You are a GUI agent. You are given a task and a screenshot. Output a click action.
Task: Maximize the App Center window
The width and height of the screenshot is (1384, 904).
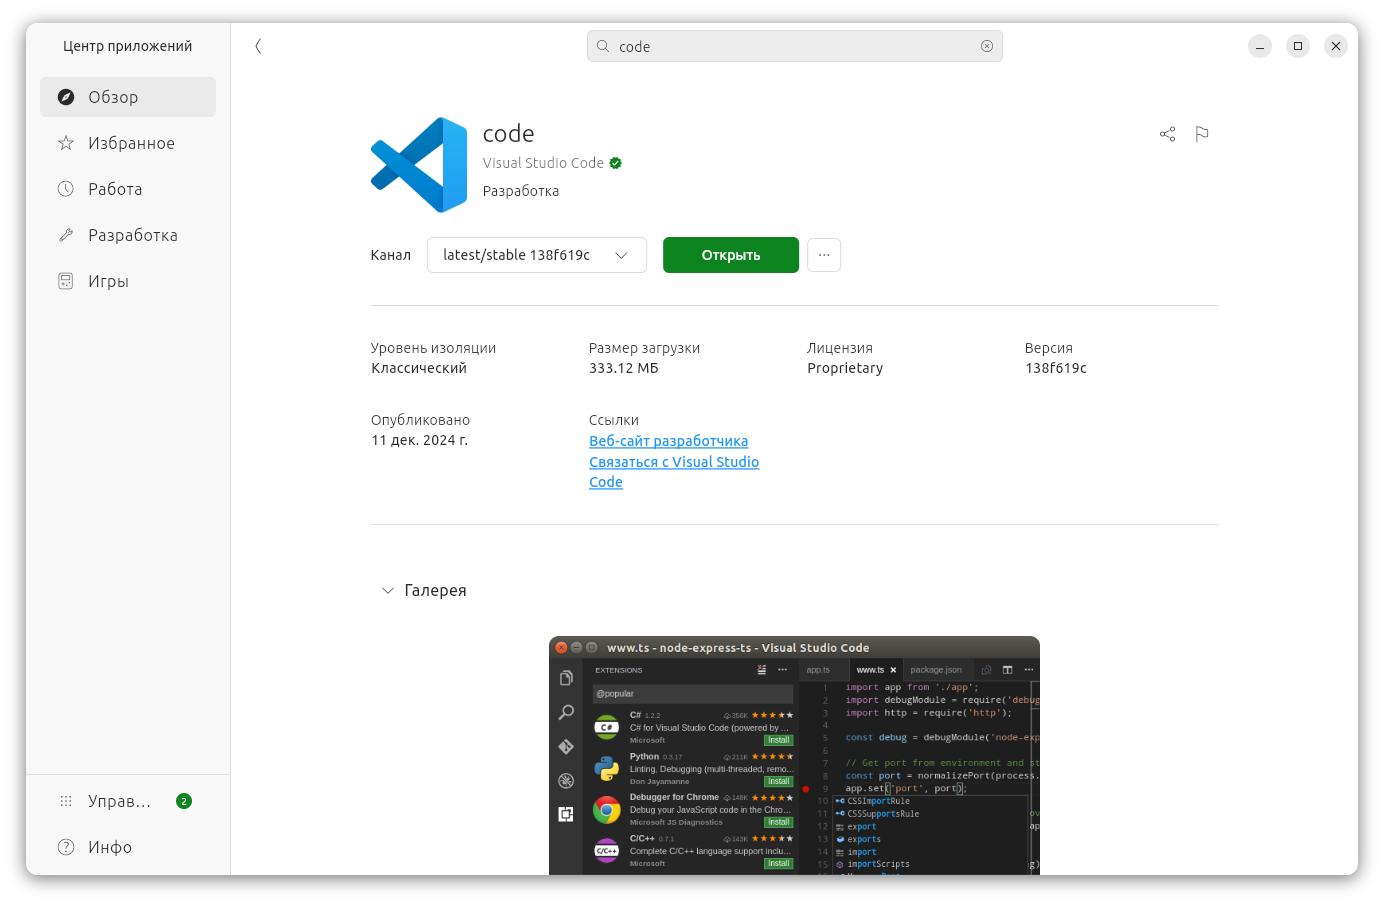(x=1298, y=46)
